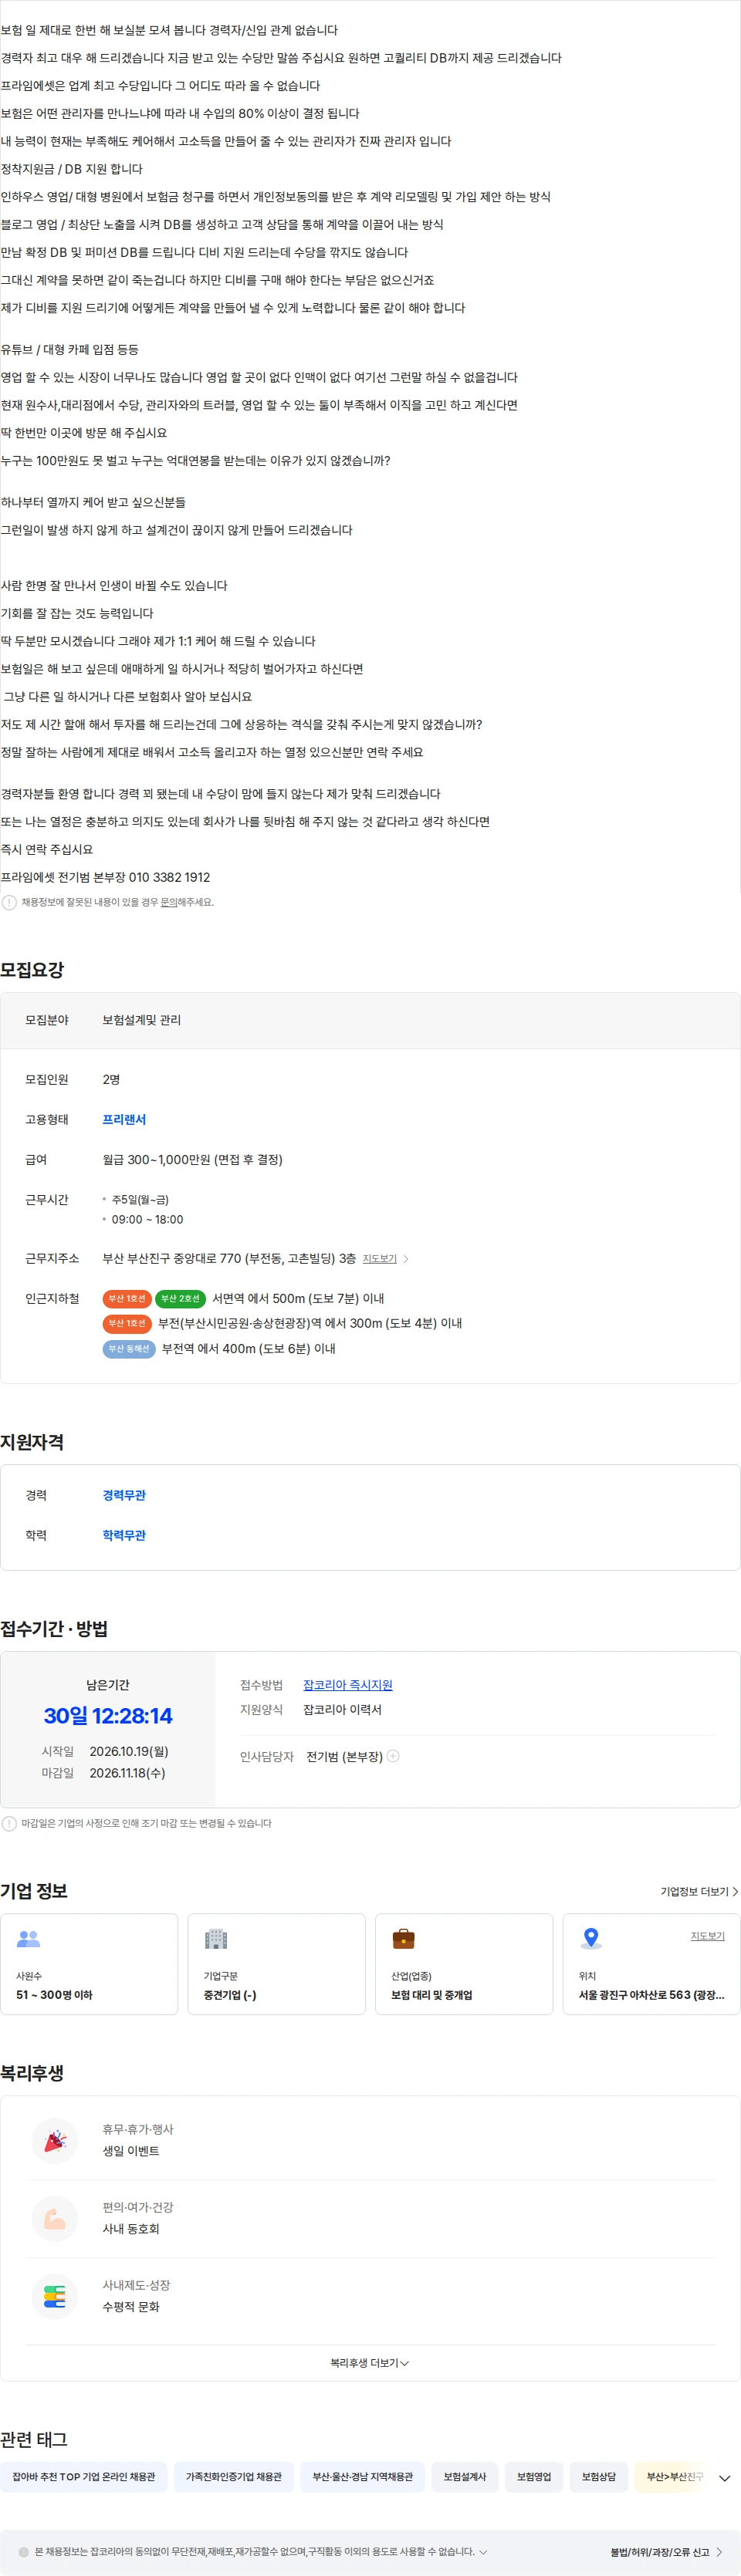Expand contact info plus icon beside 전기범 (본부장)
This screenshot has height=2576, width=741.
(x=393, y=1756)
